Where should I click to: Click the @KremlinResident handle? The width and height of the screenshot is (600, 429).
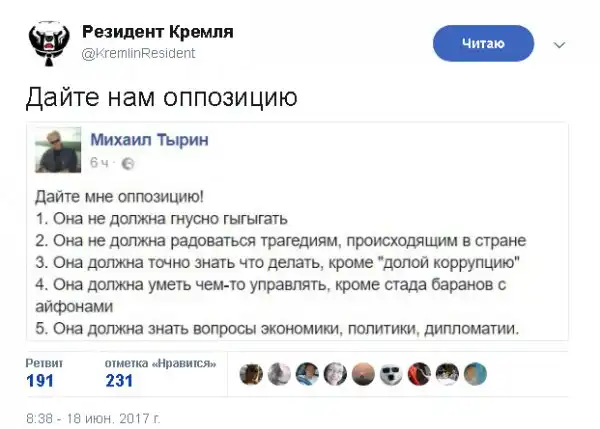click(138, 54)
